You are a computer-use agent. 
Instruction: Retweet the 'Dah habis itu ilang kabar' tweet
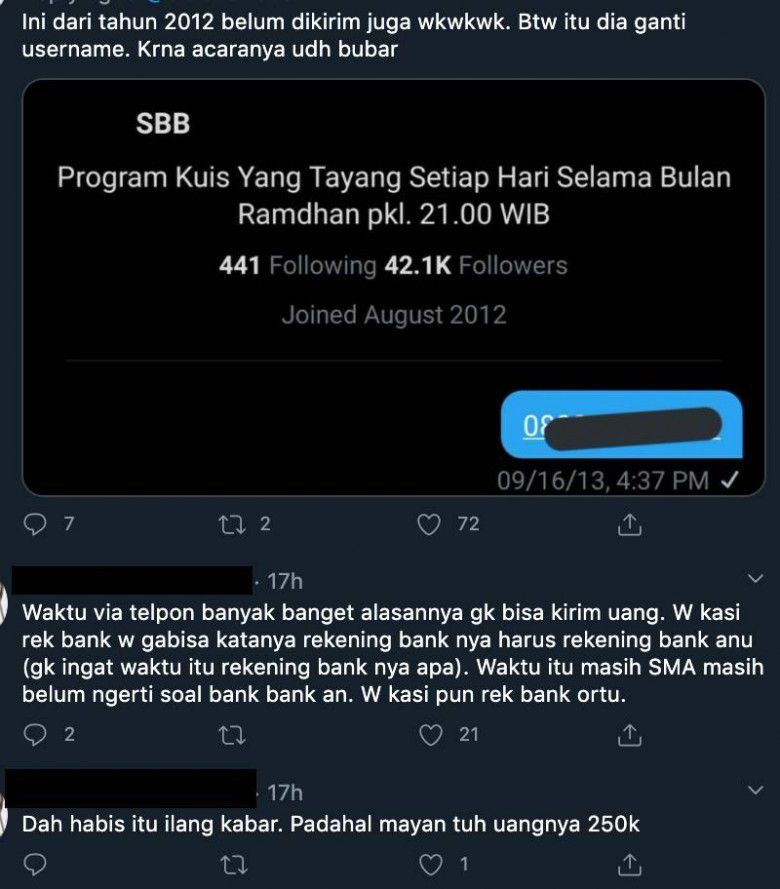[x=232, y=865]
